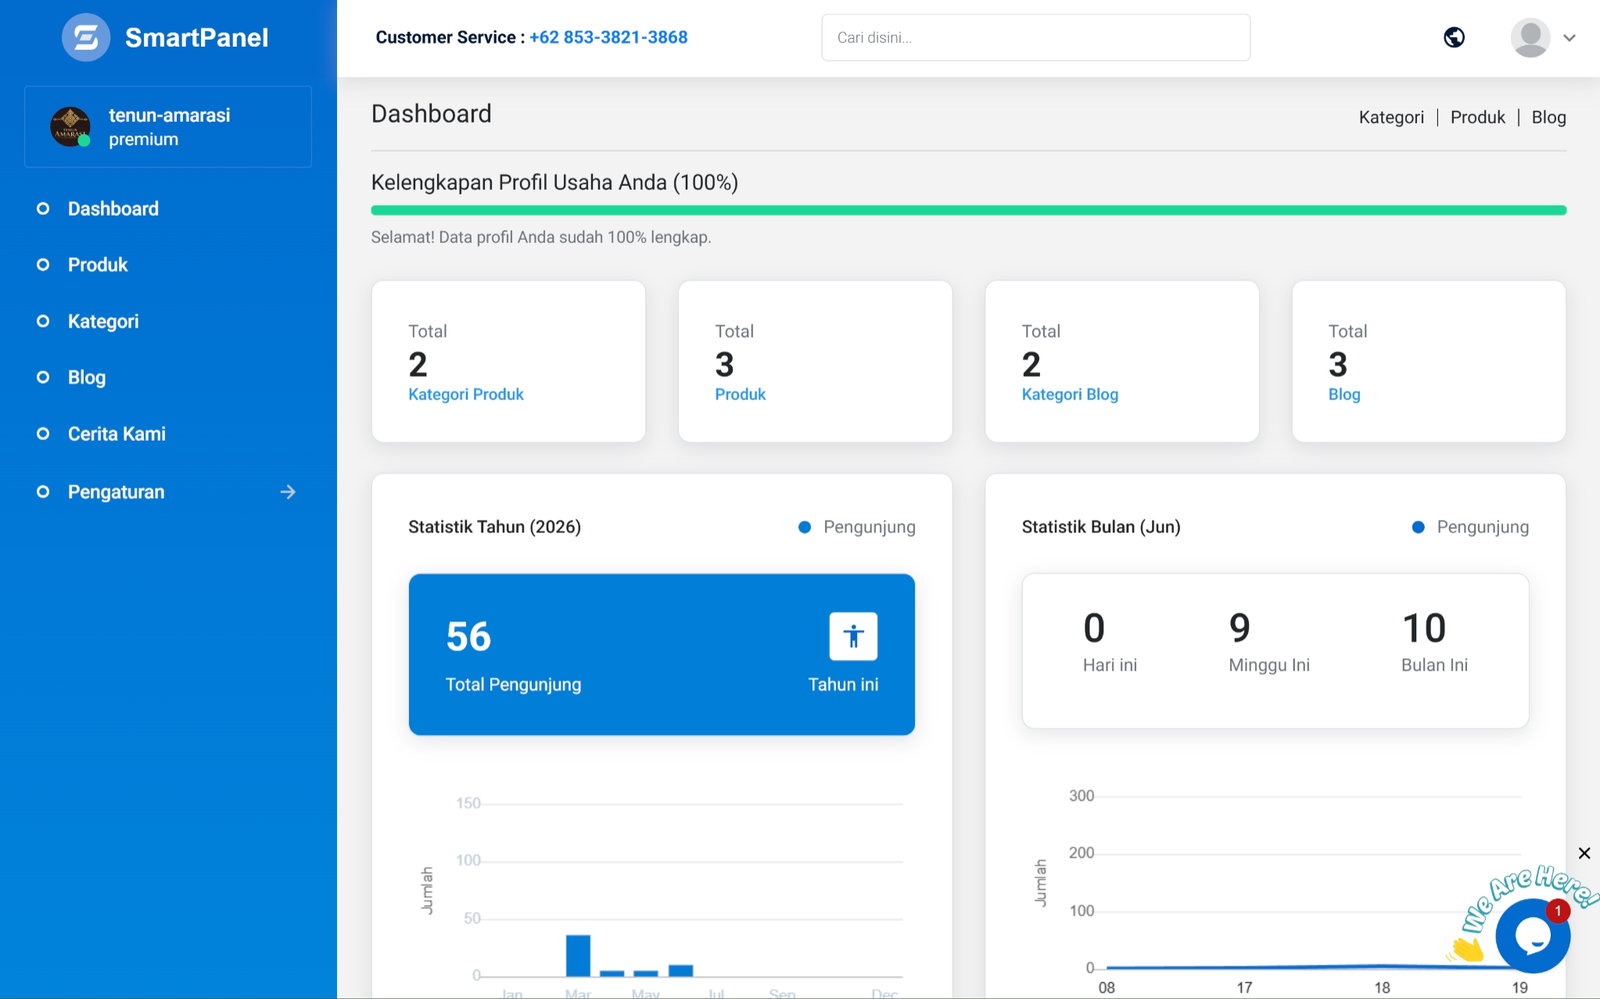
Task: Toggle Pengunjung legend in yearly statistics
Action: 857,527
